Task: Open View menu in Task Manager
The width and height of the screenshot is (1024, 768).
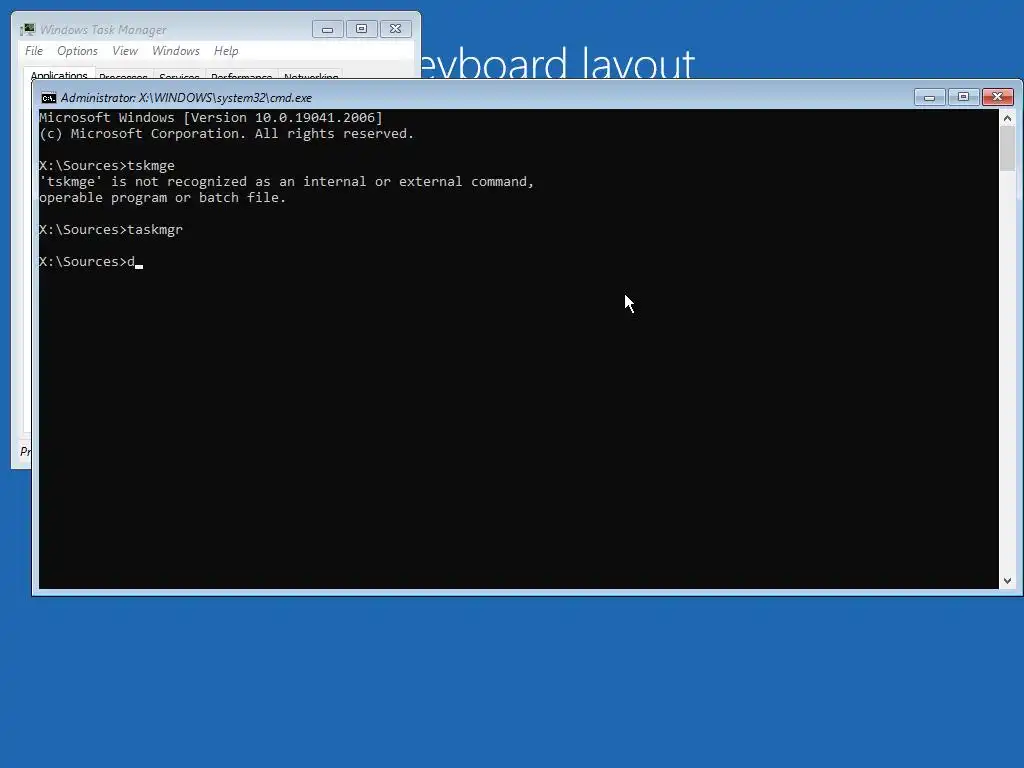Action: point(125,51)
